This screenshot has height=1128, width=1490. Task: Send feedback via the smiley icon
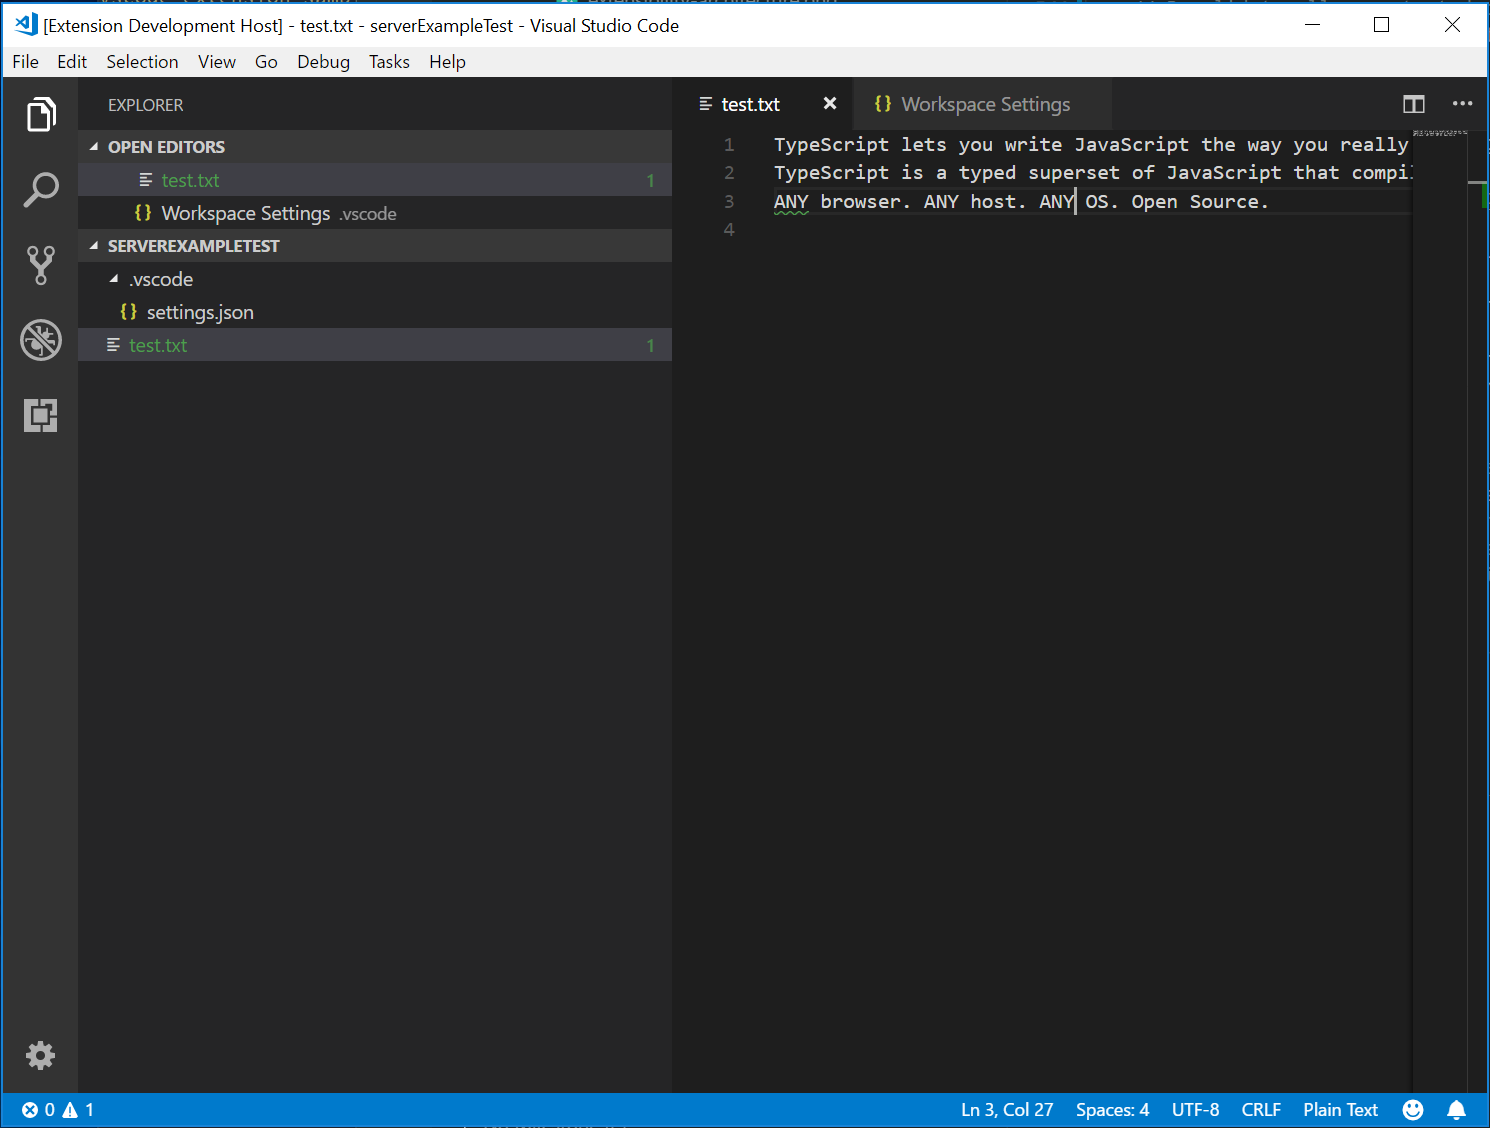(x=1413, y=1109)
